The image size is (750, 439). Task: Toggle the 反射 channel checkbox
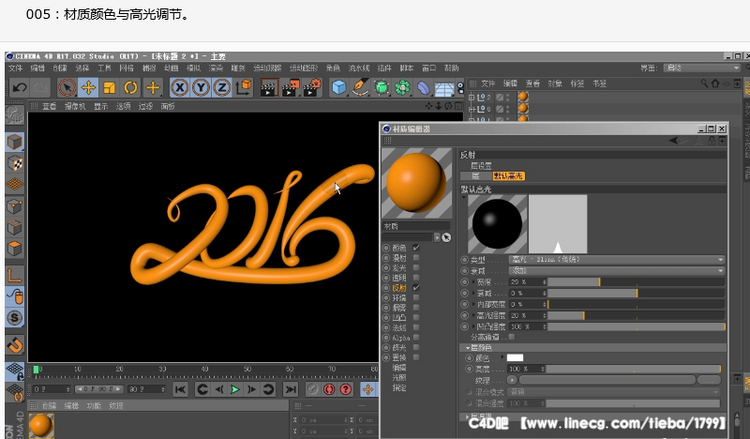pos(416,288)
